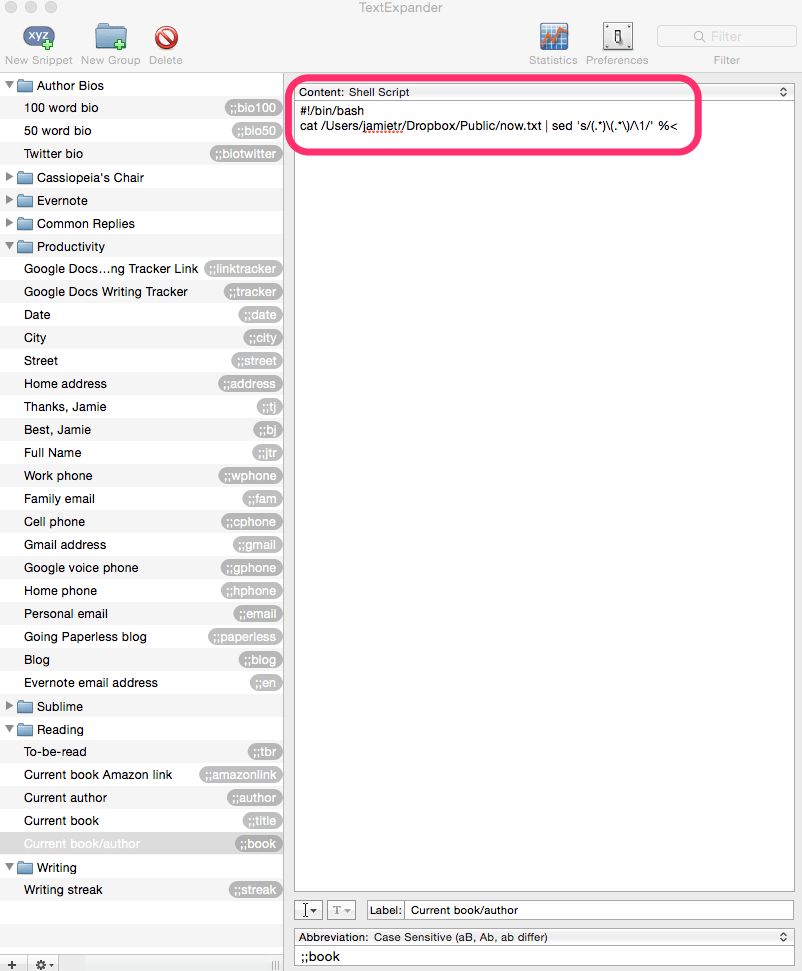
Task: Select the Full Name snippet
Action: 141,453
